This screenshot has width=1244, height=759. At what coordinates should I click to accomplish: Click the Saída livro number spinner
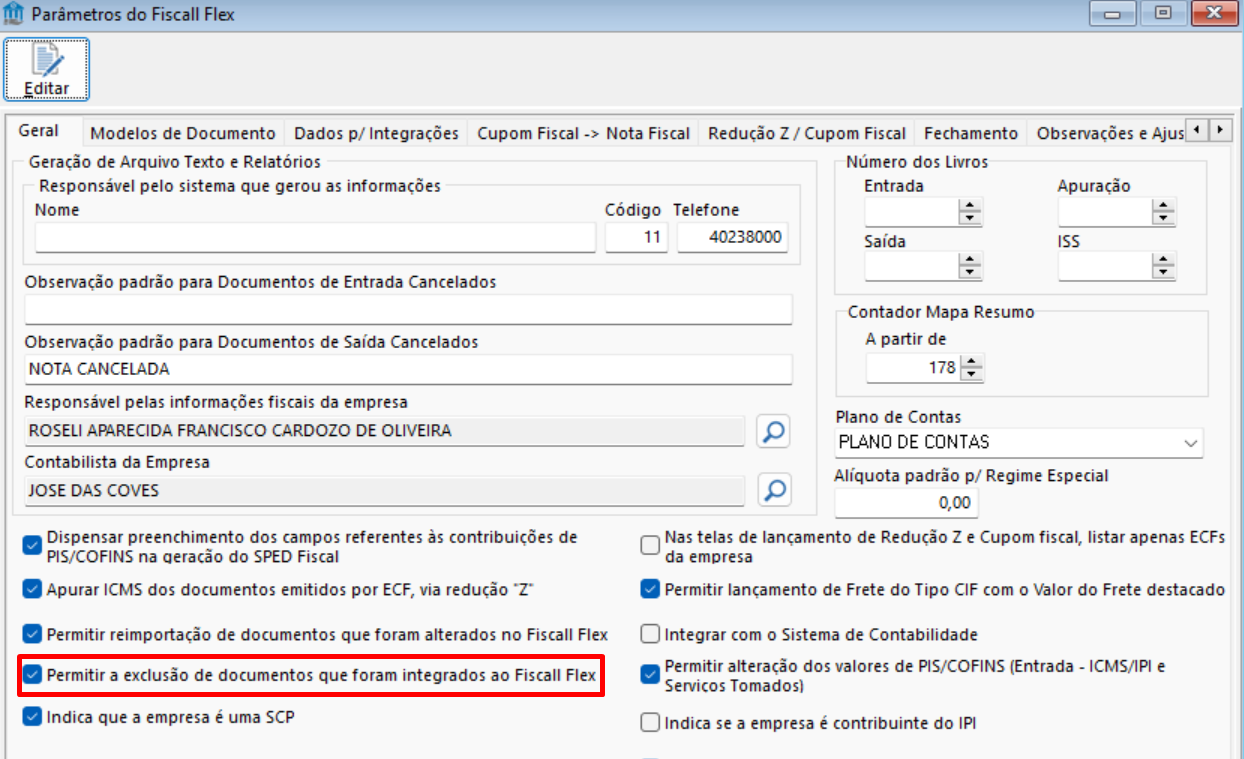(x=970, y=266)
